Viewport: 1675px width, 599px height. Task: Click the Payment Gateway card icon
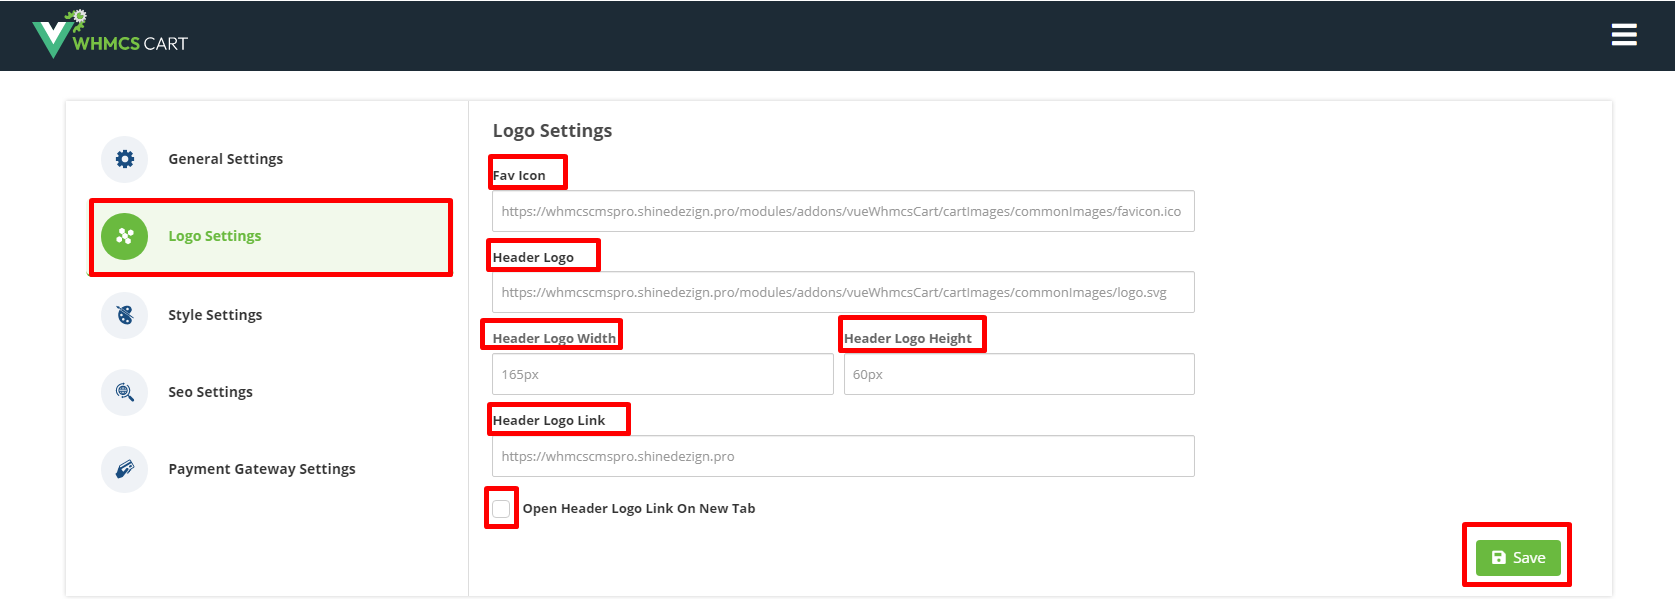(x=125, y=469)
